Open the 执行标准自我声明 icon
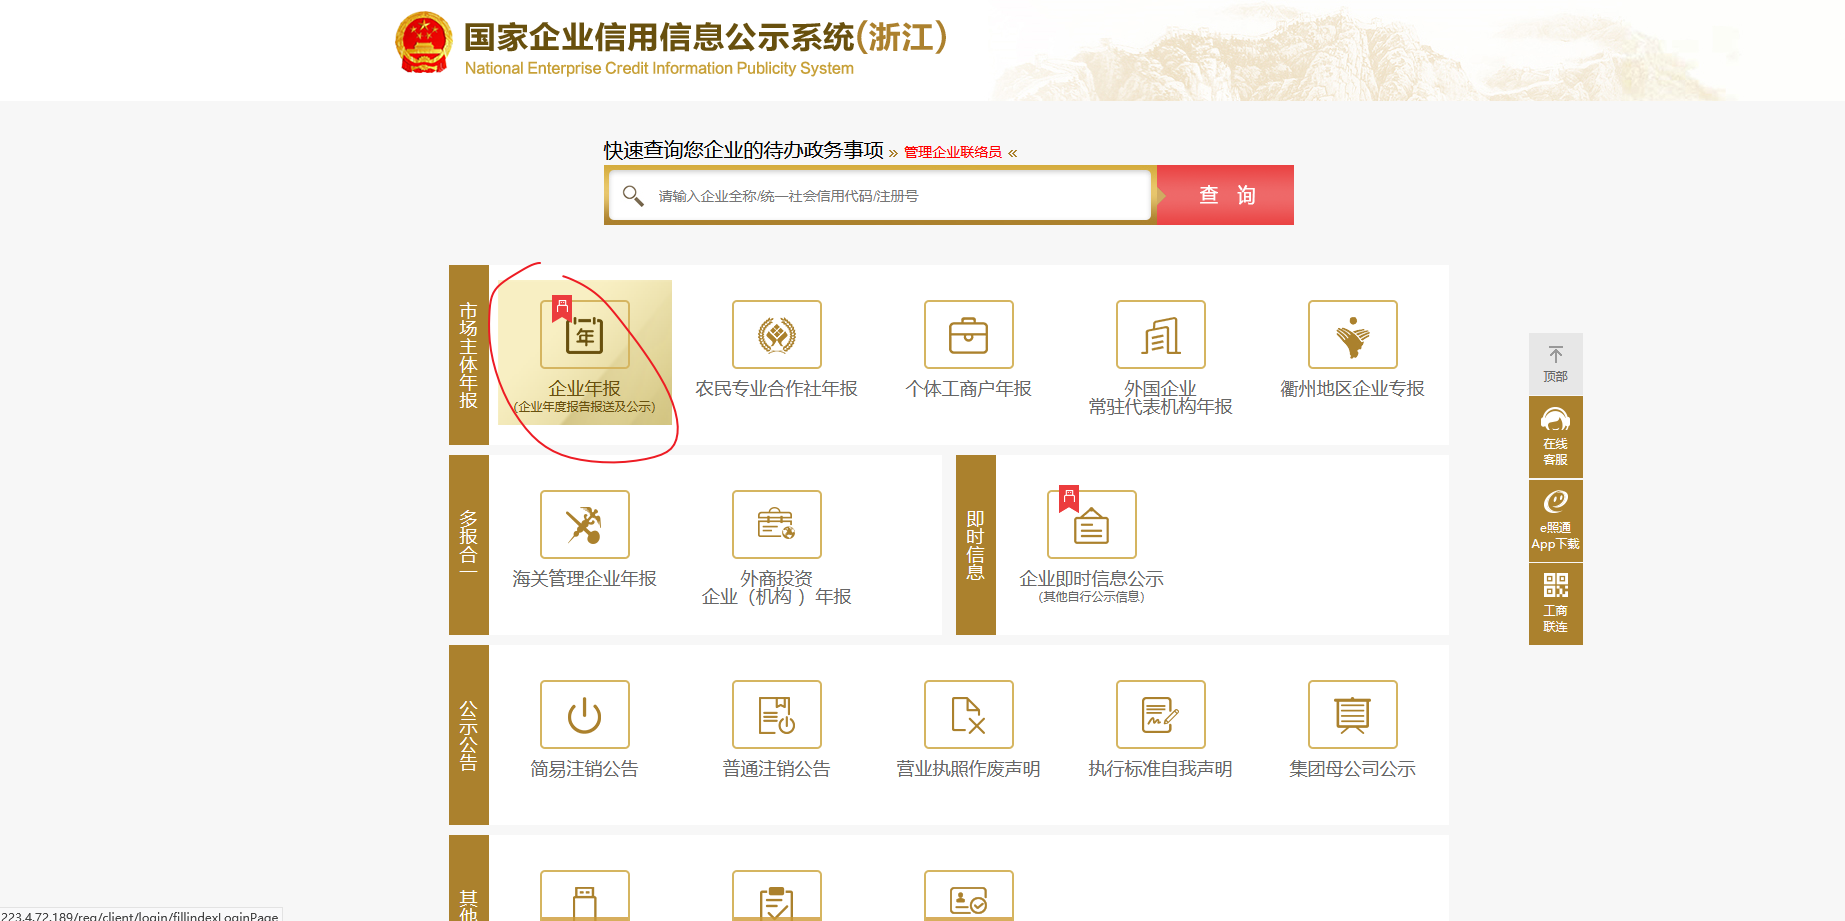1845x921 pixels. pos(1161,714)
